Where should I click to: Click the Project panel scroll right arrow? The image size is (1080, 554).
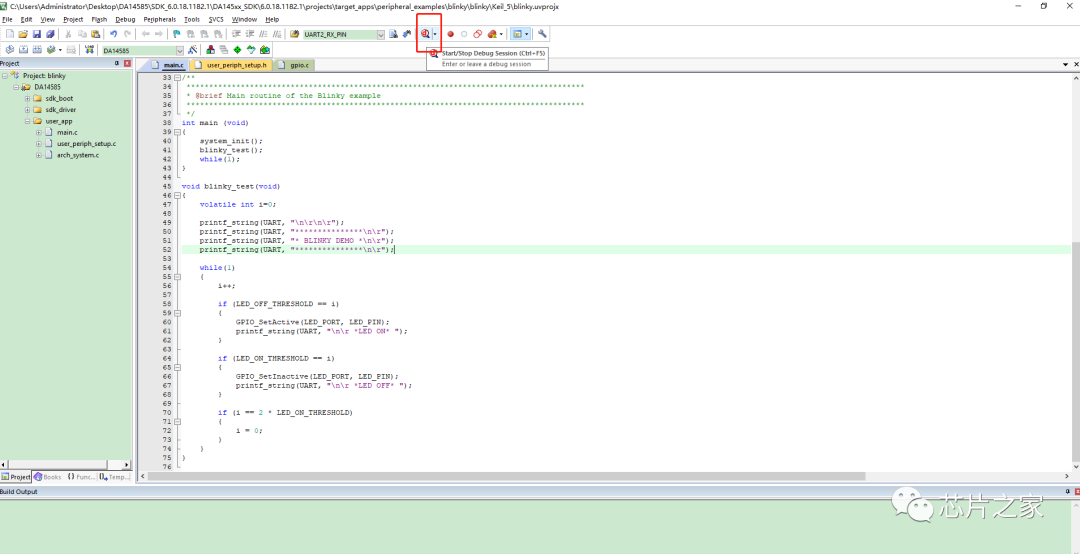(x=127, y=465)
